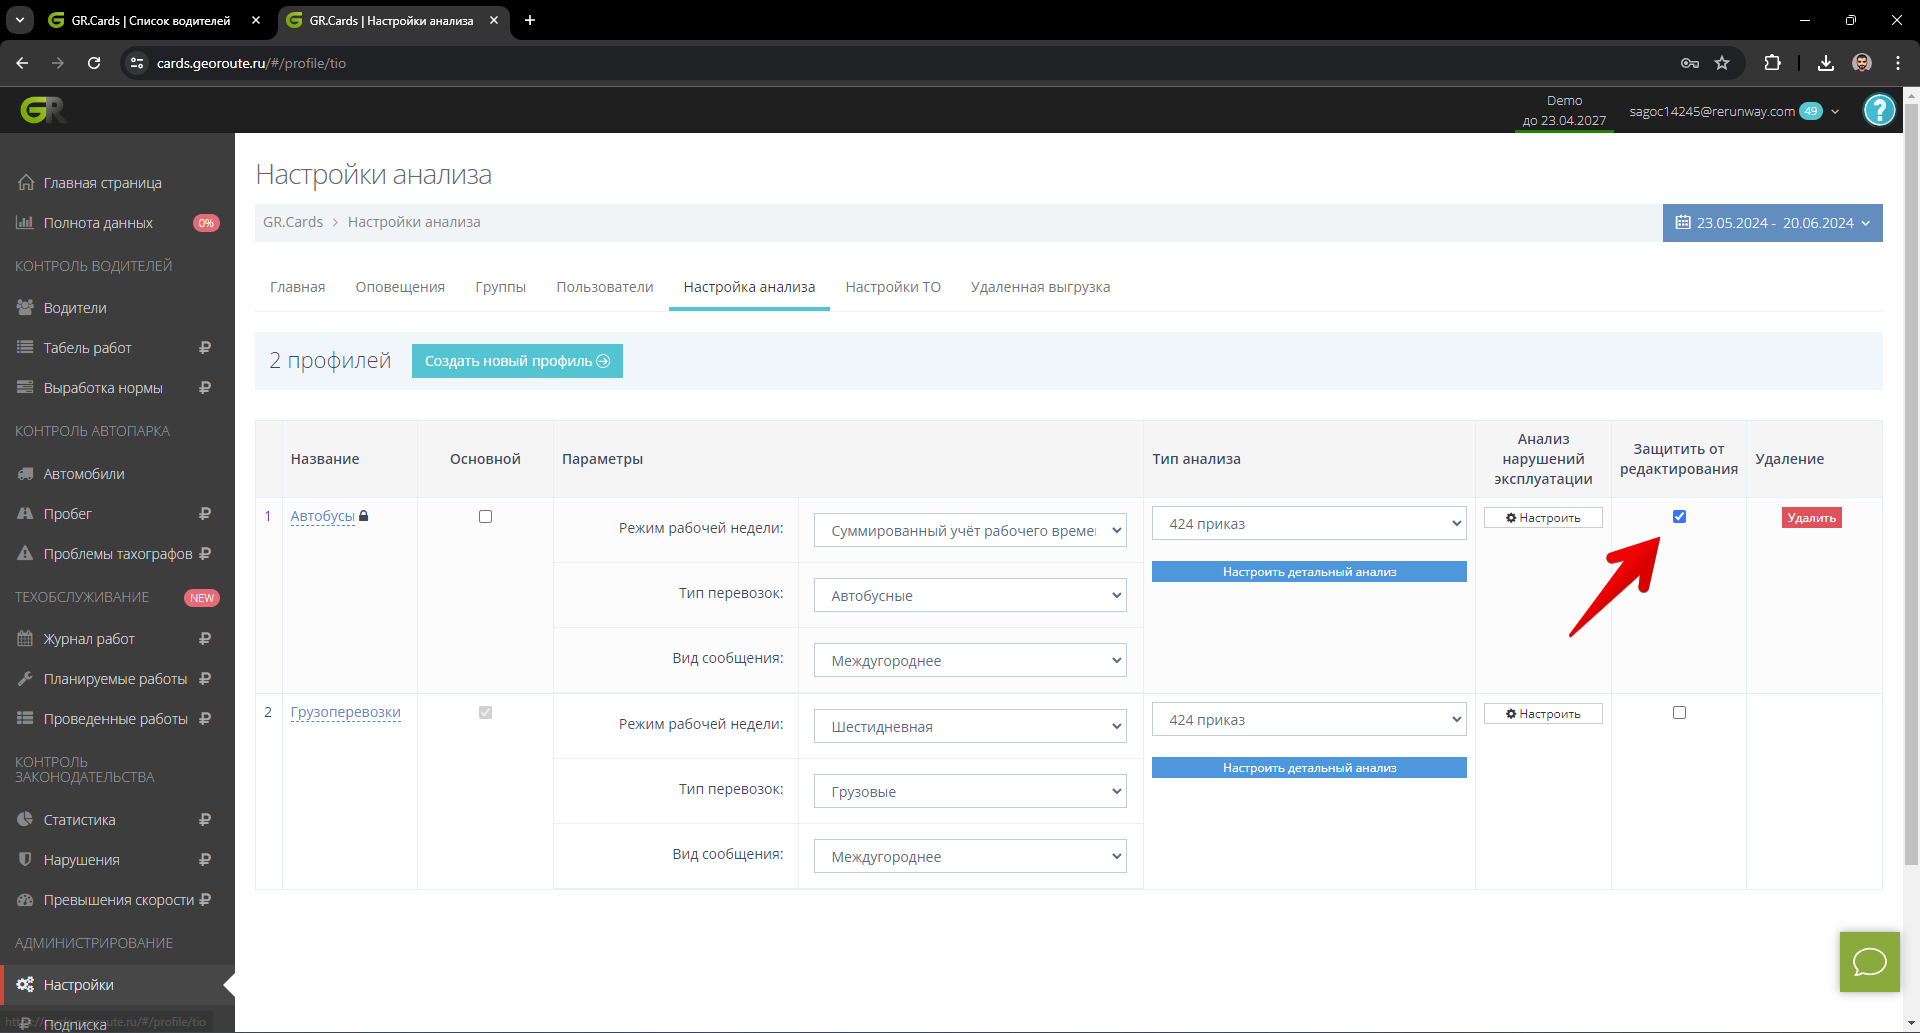The width and height of the screenshot is (1920, 1033).
Task: Click the GR logo in header
Action: (x=43, y=110)
